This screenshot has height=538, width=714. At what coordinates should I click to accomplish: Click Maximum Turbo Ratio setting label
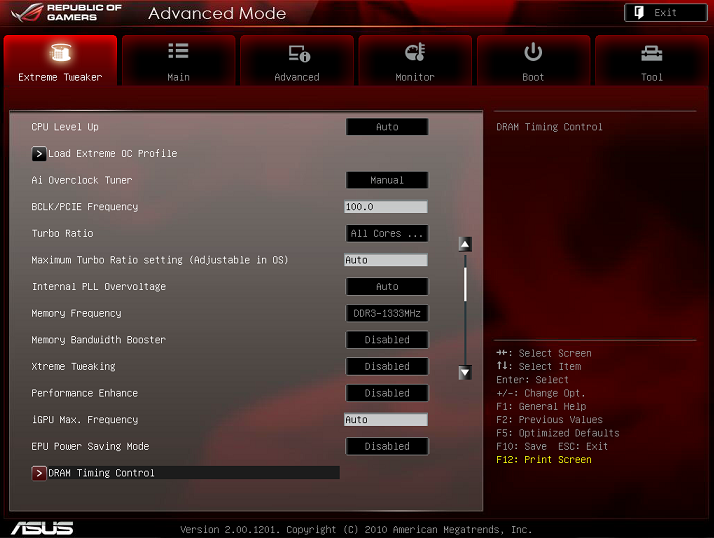tap(159, 260)
